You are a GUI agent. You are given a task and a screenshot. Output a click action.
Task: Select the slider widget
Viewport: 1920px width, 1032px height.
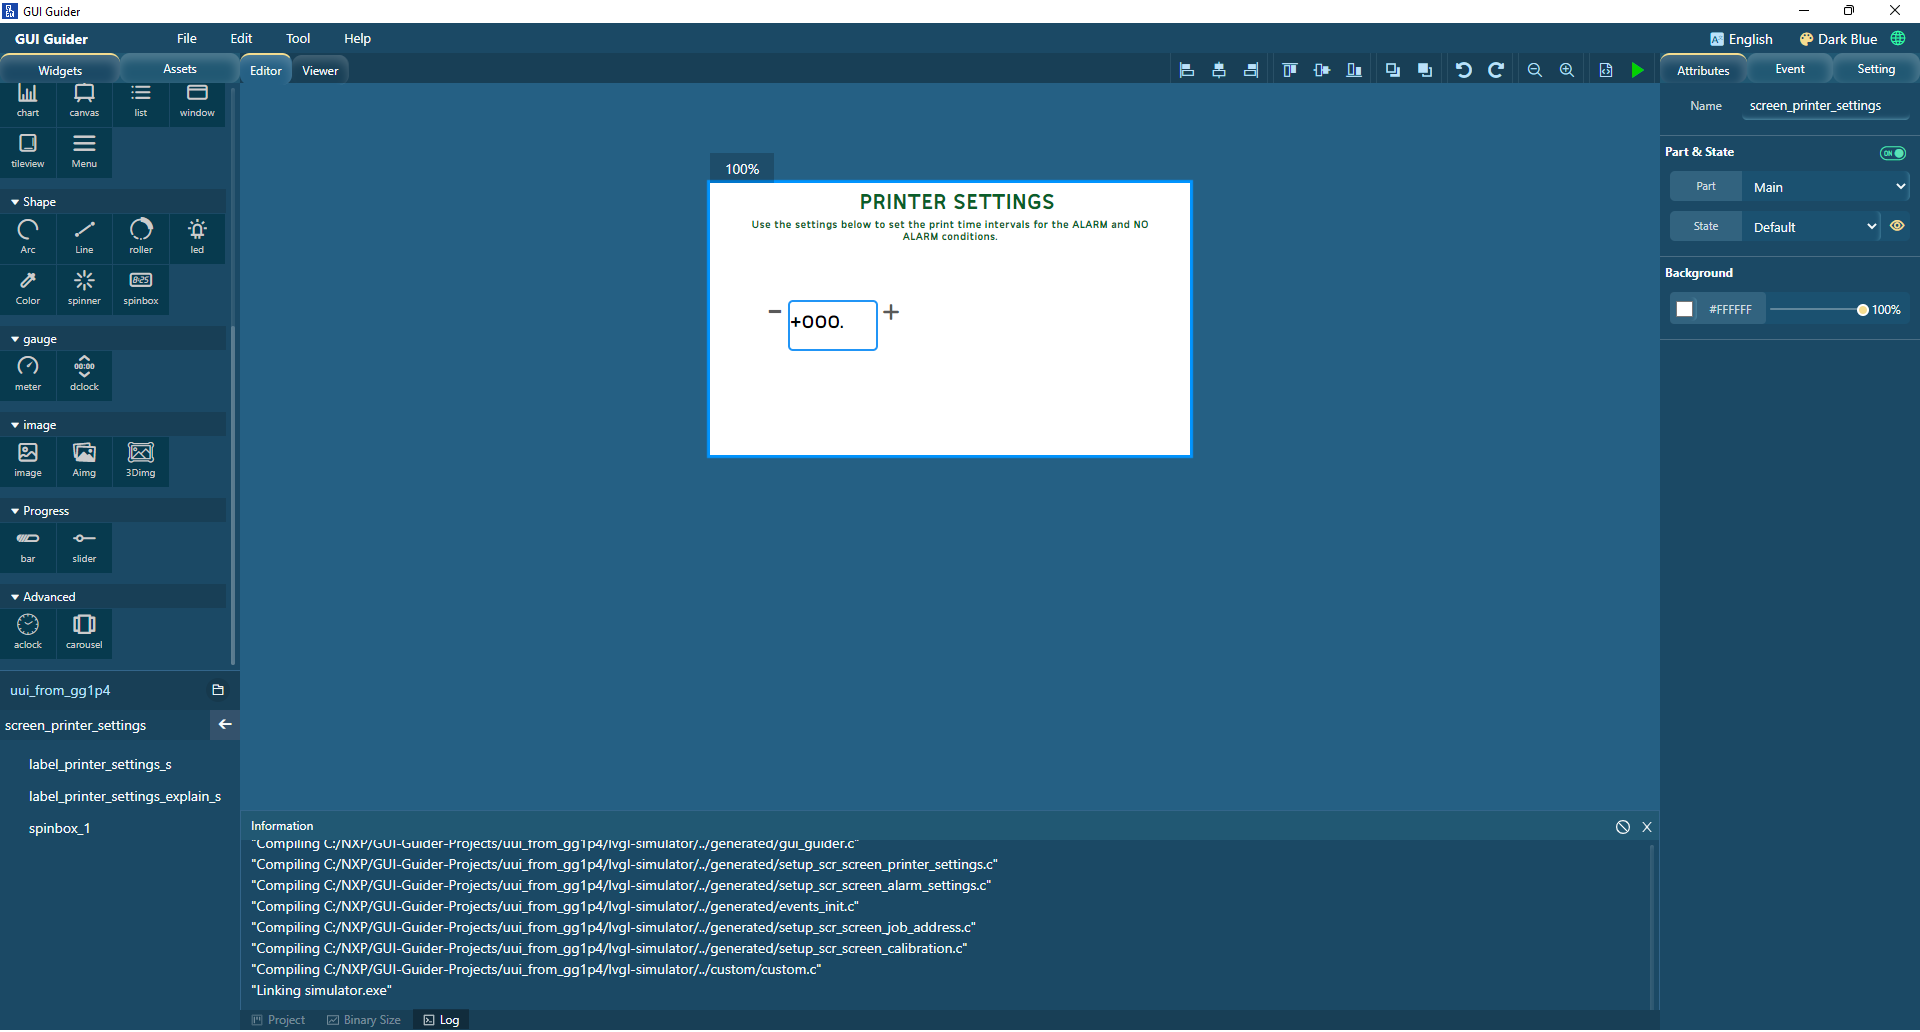(x=84, y=547)
